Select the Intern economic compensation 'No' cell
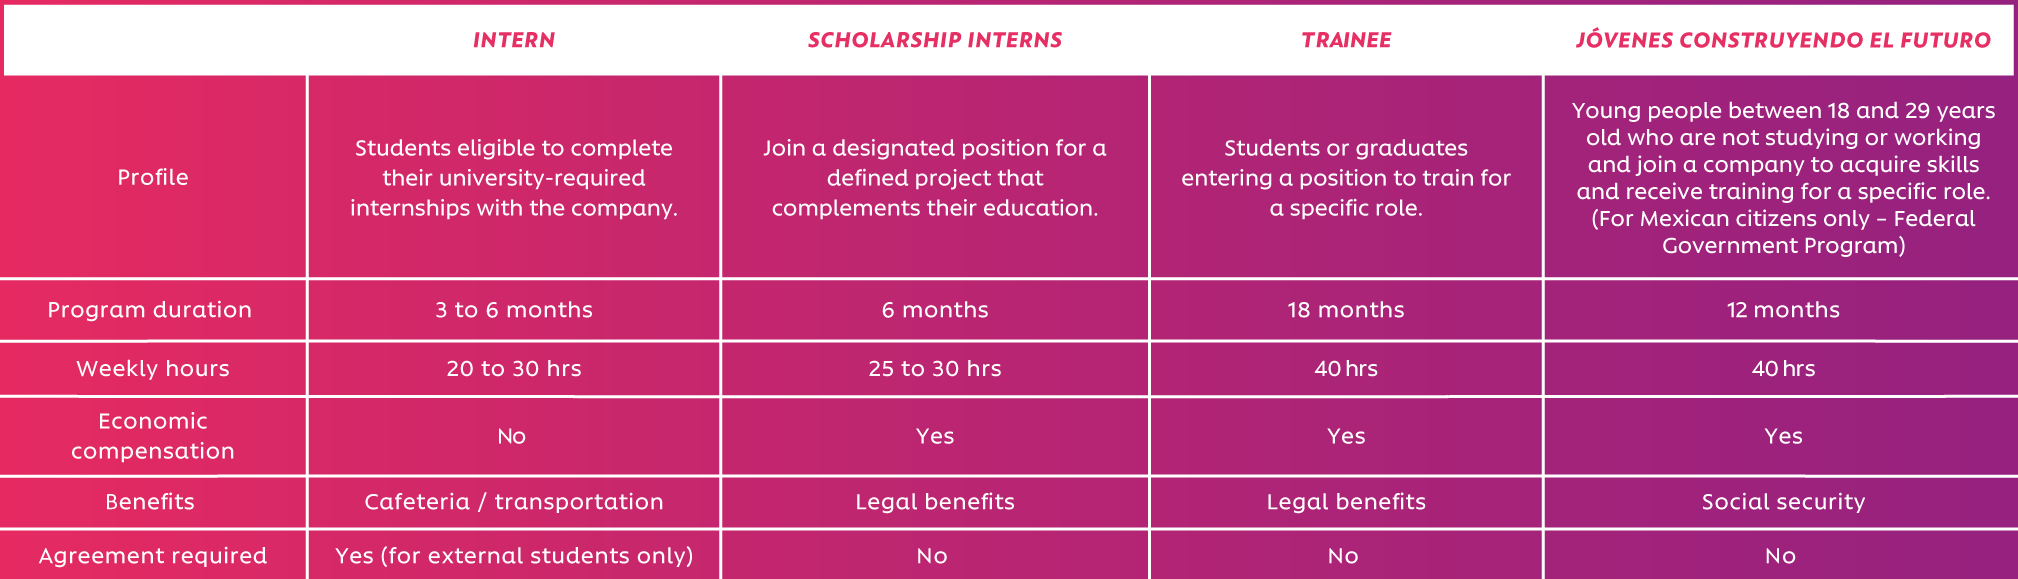2018x579 pixels. pos(512,436)
